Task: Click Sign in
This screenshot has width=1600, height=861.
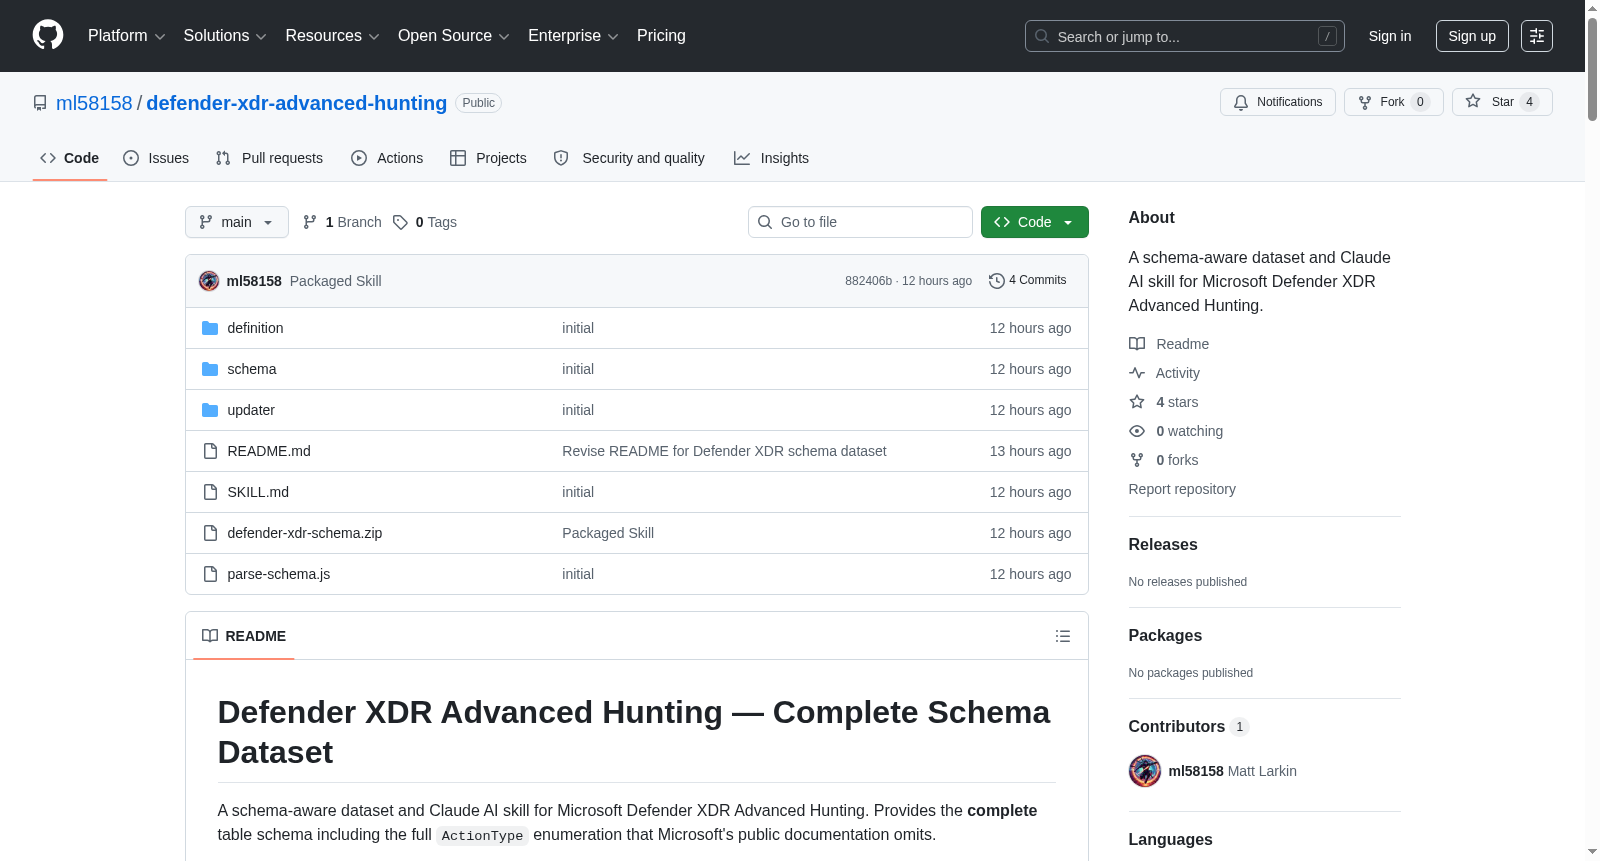Action: [1390, 36]
